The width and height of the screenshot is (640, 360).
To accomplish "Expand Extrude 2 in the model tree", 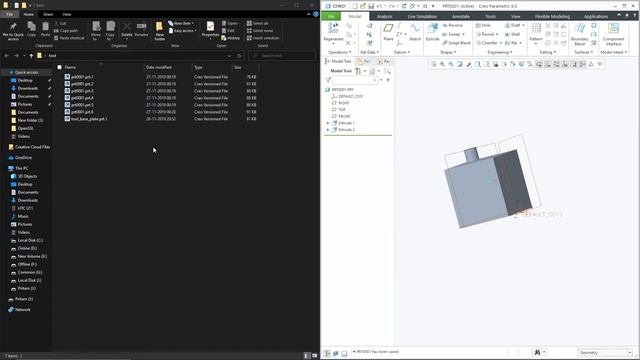I will point(328,130).
